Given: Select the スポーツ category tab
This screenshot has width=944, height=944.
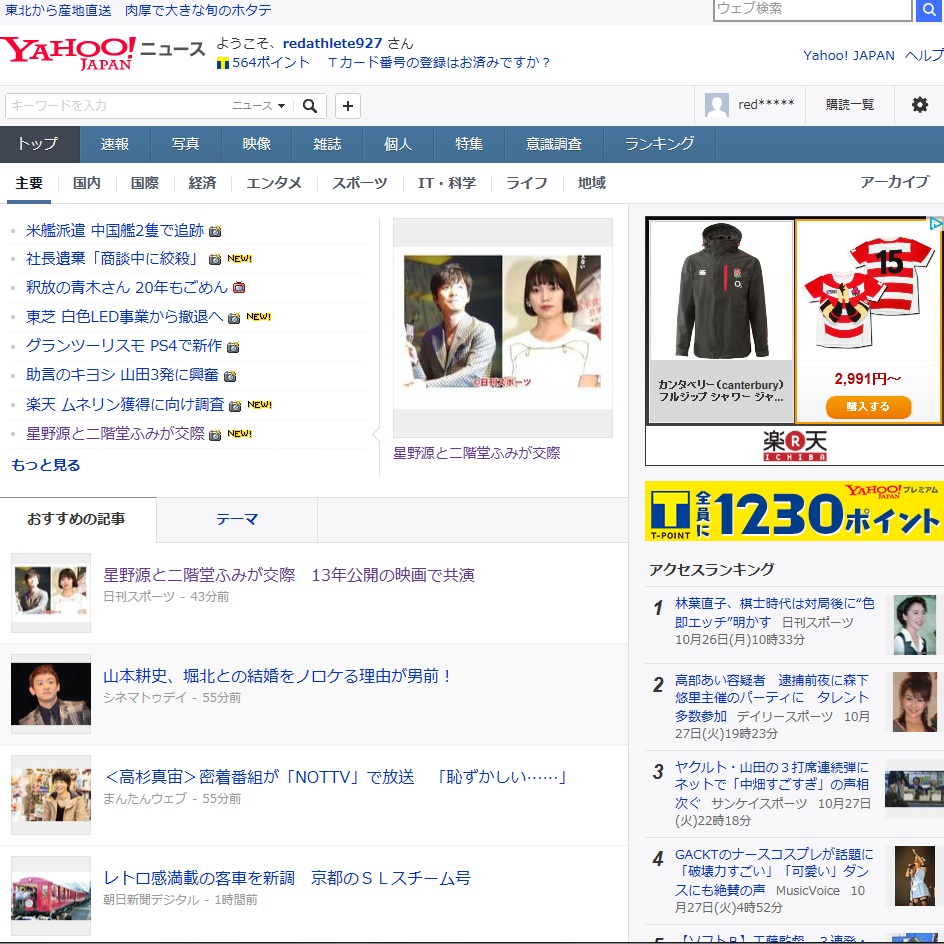Looking at the screenshot, I should click(360, 183).
